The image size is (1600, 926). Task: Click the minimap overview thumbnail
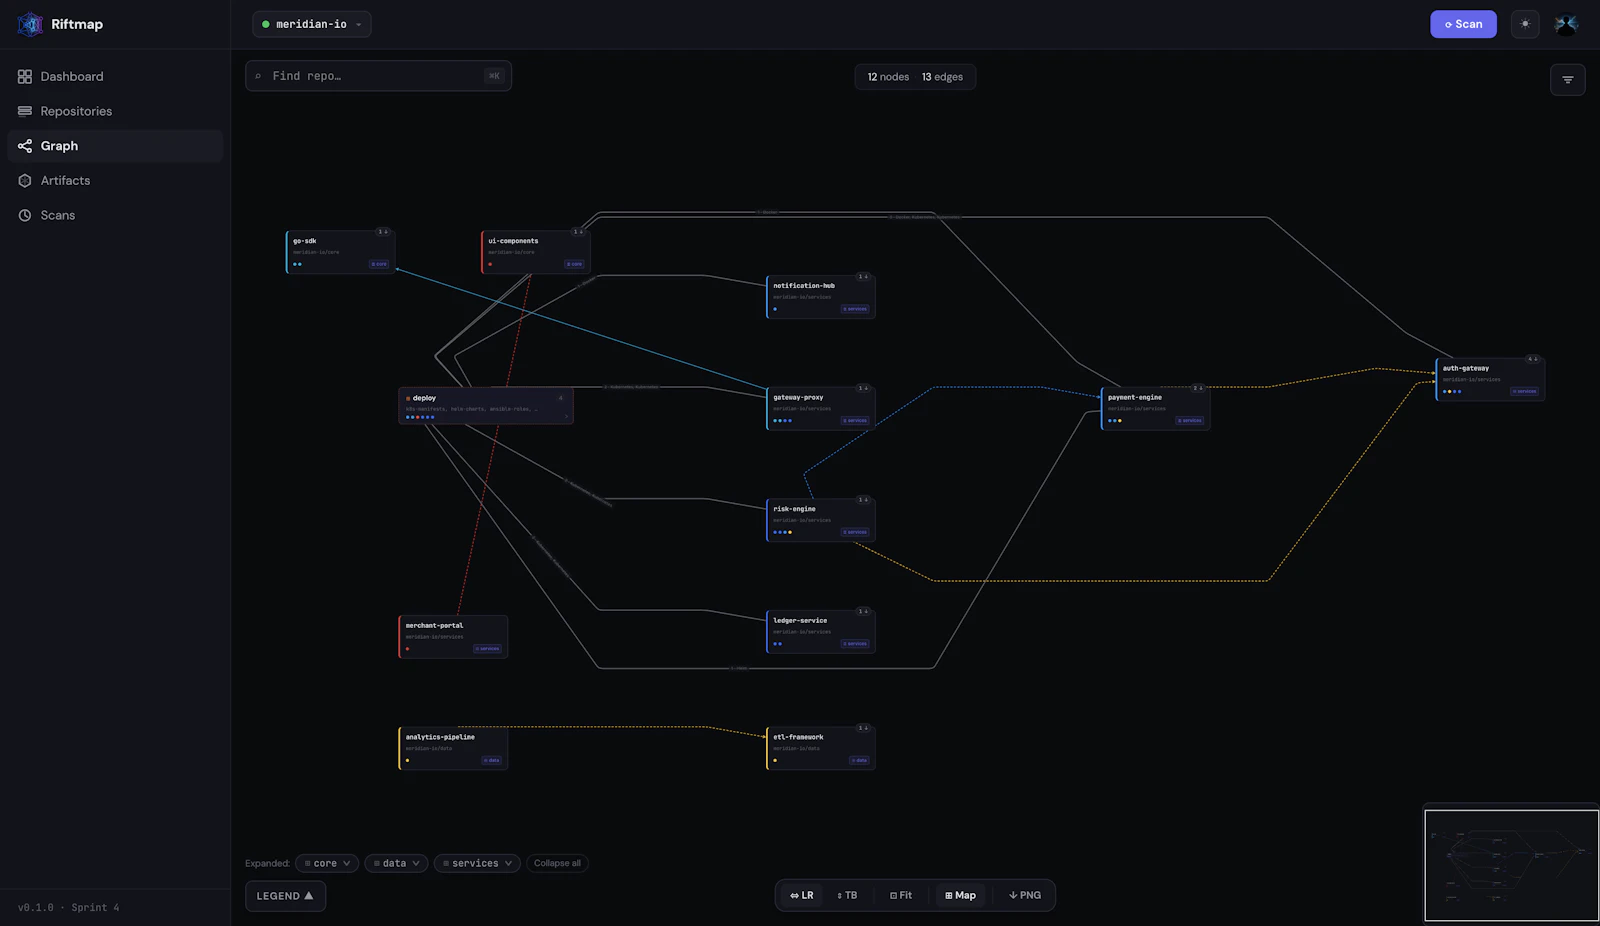pyautogui.click(x=1511, y=865)
